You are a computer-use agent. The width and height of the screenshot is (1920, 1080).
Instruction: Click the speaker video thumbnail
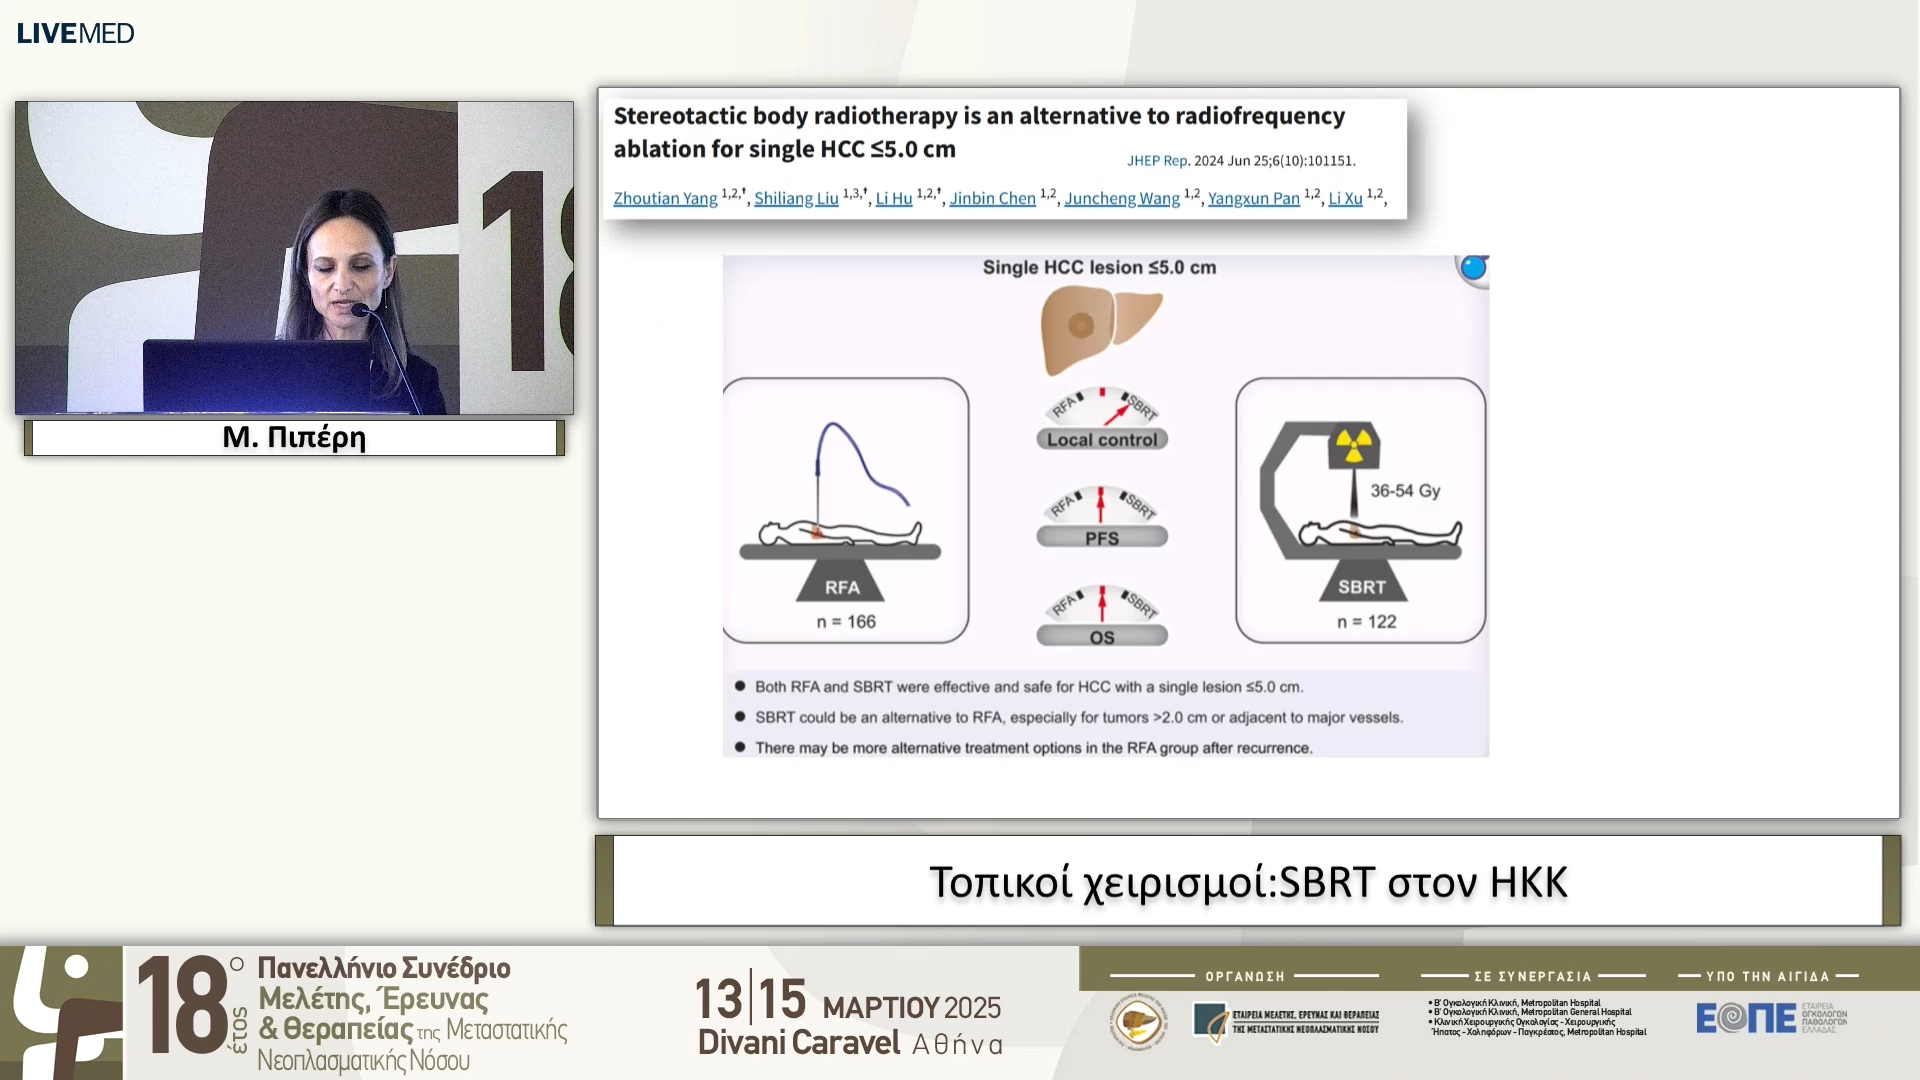(x=294, y=257)
